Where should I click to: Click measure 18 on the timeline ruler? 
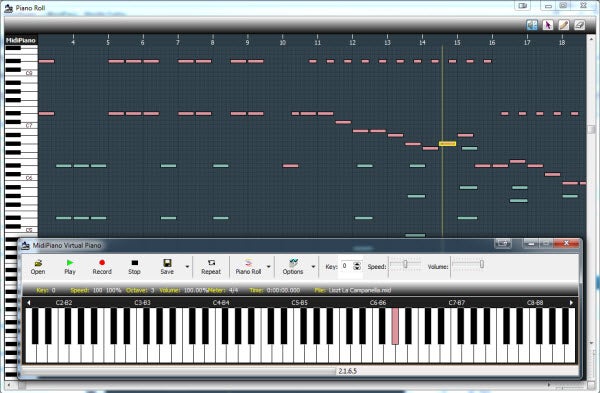click(x=562, y=42)
